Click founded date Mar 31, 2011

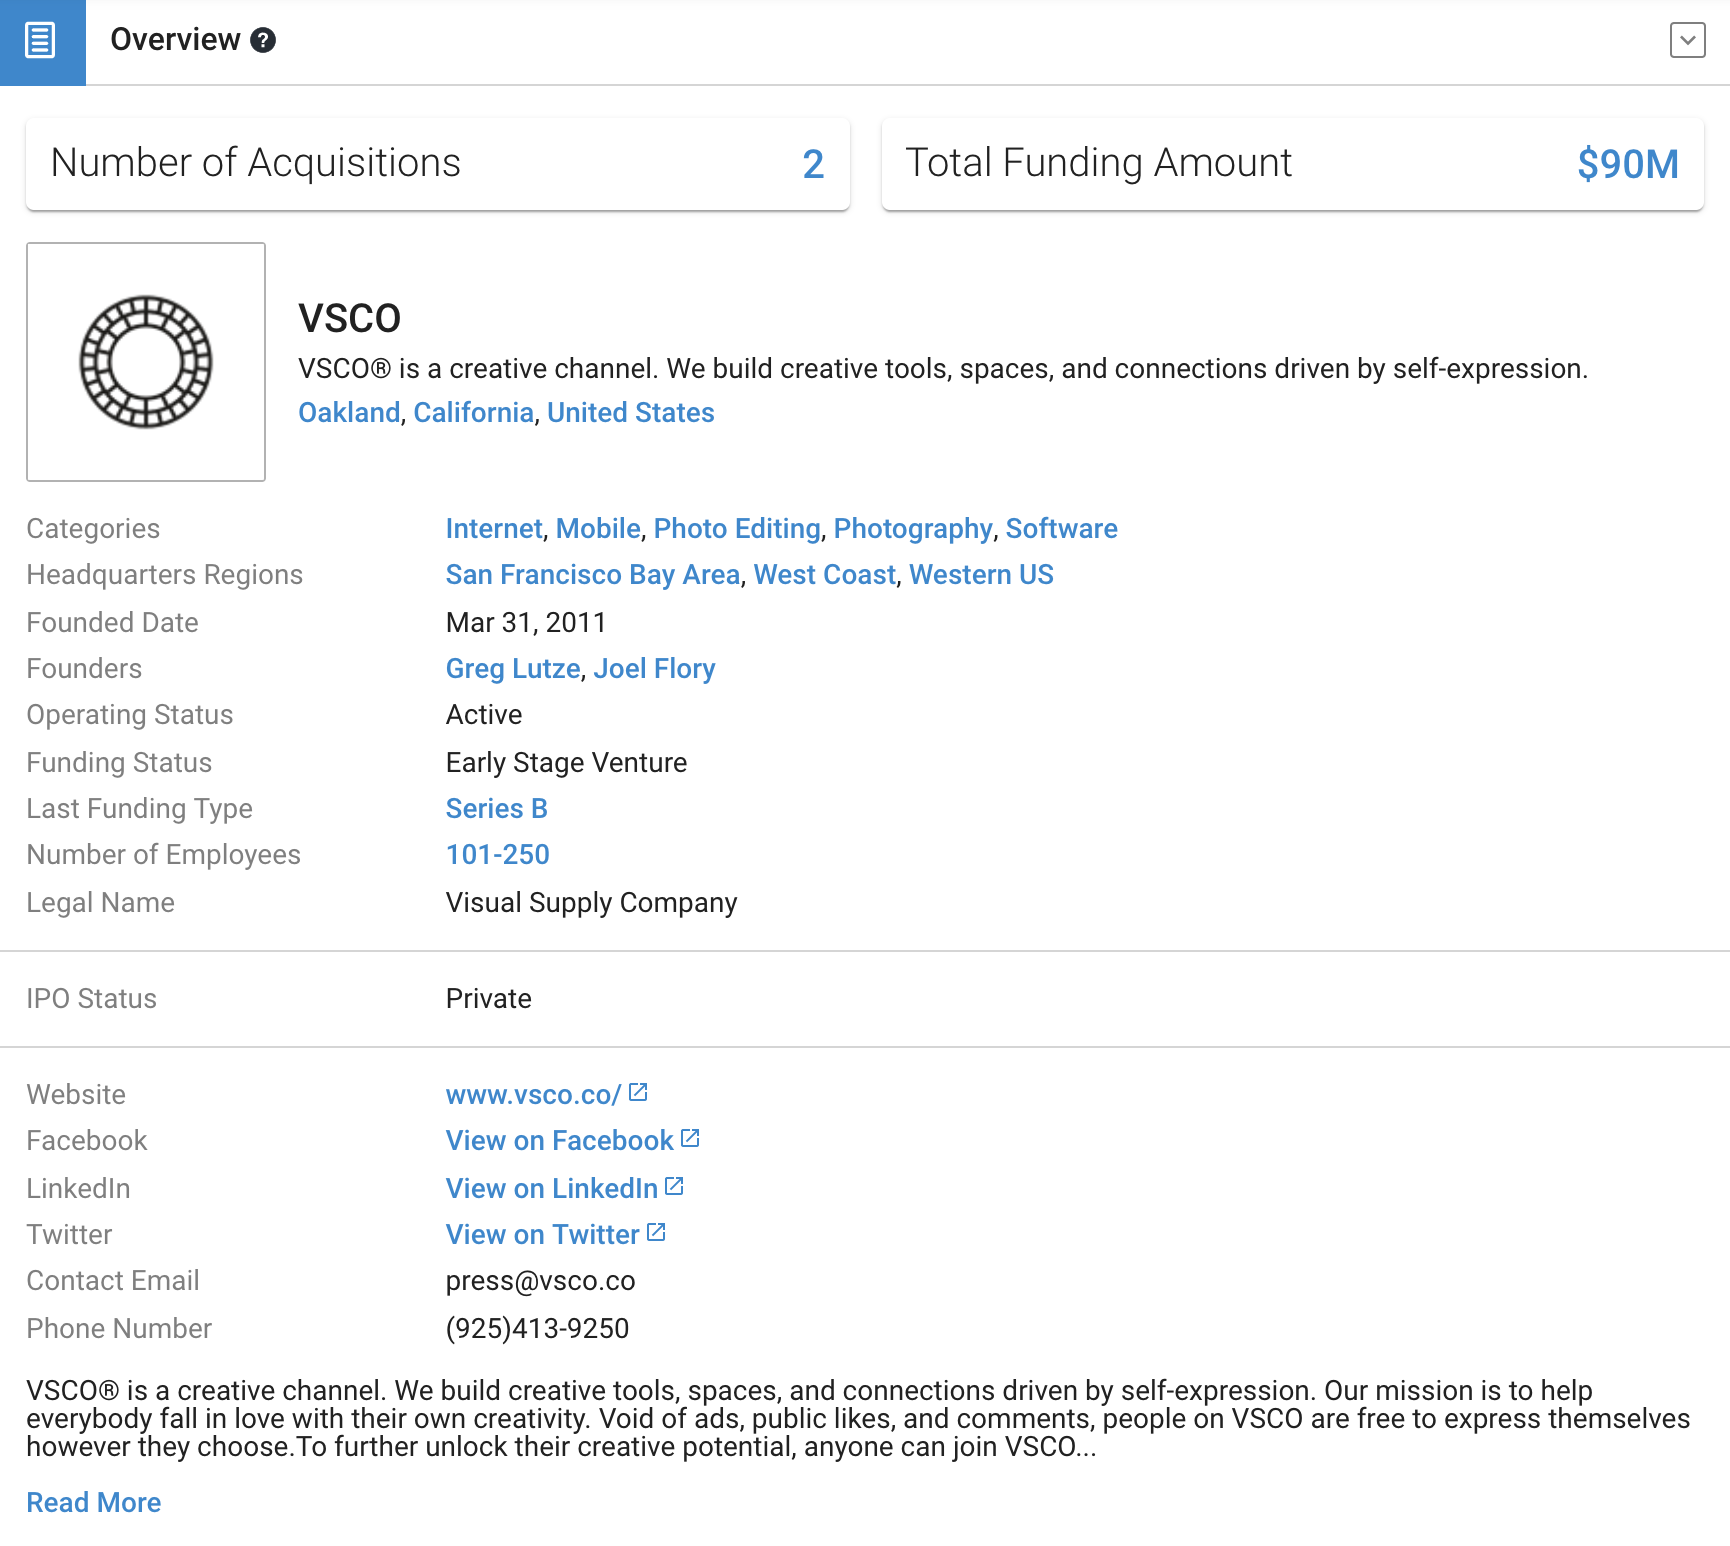click(x=526, y=623)
